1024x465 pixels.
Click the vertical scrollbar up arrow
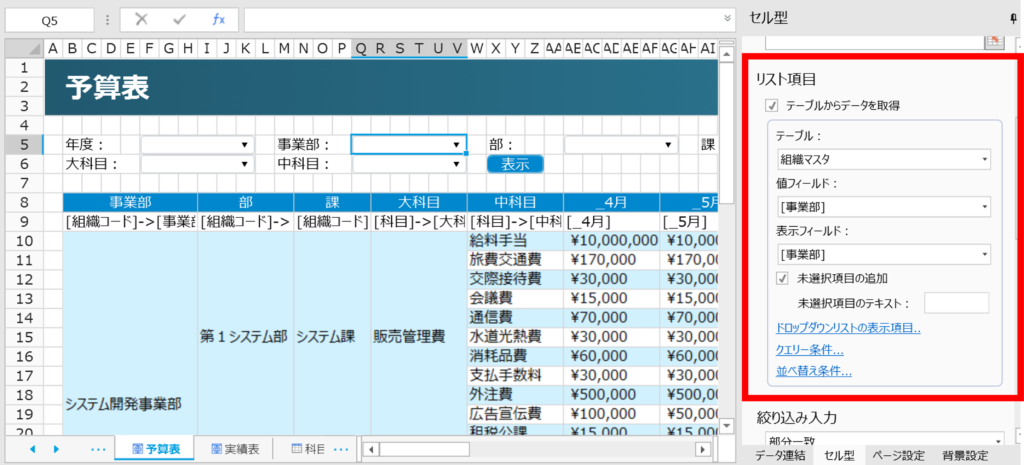[724, 57]
